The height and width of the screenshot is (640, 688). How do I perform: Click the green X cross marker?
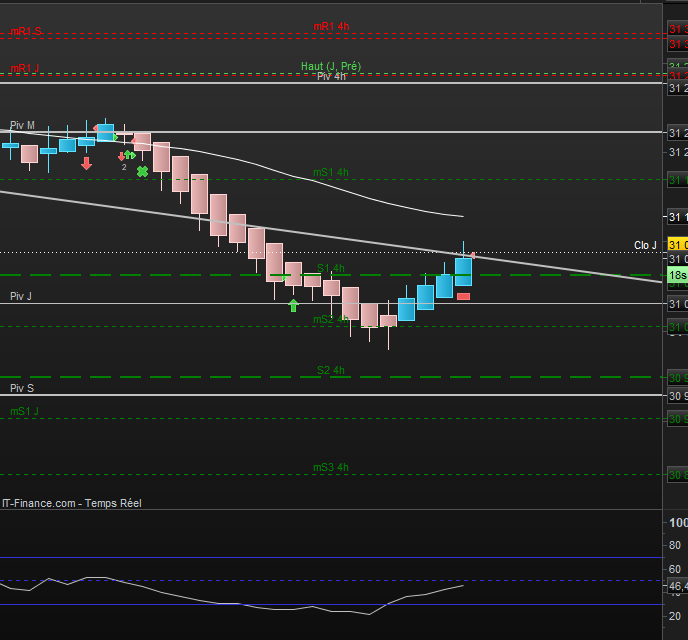coord(142,172)
